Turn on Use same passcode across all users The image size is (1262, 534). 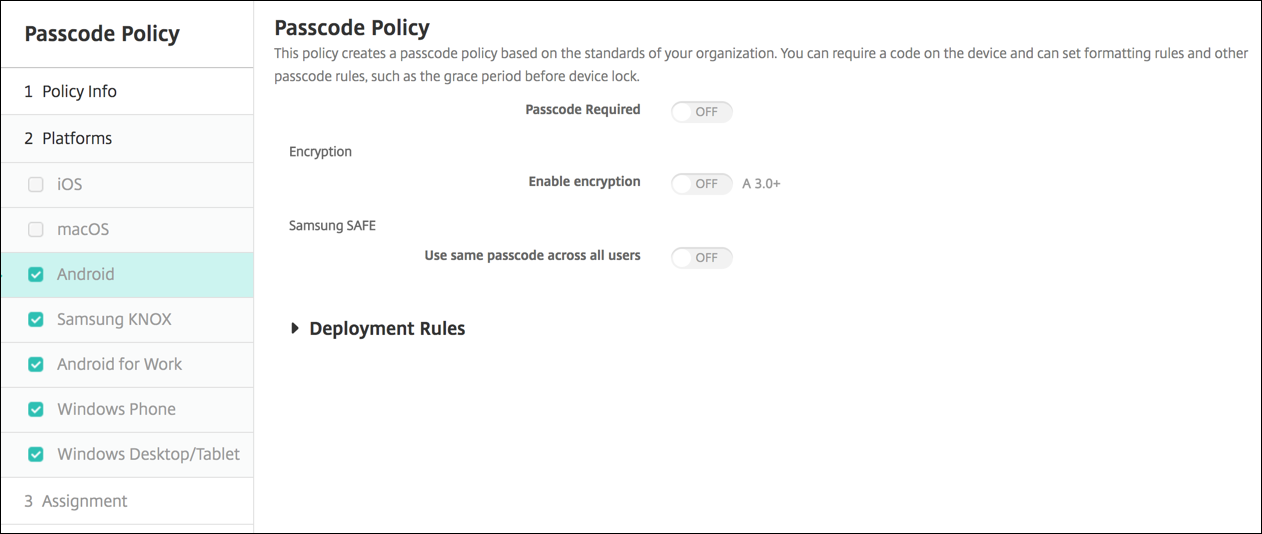701,258
